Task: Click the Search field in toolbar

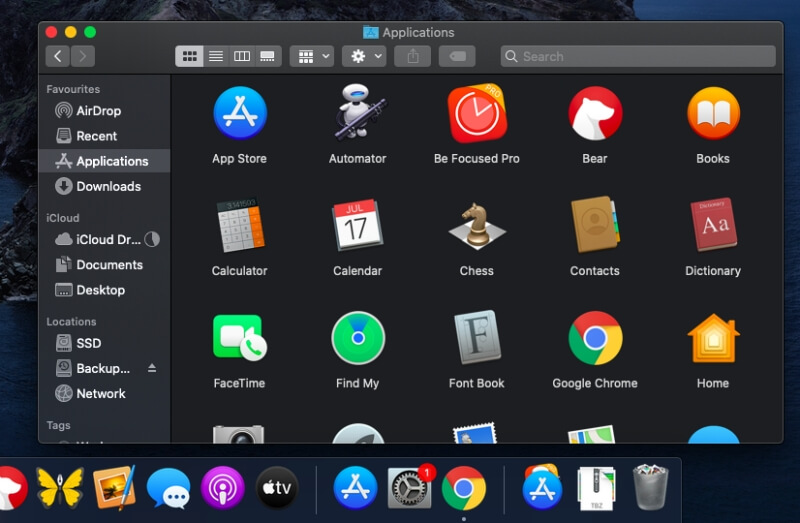Action: coord(640,56)
